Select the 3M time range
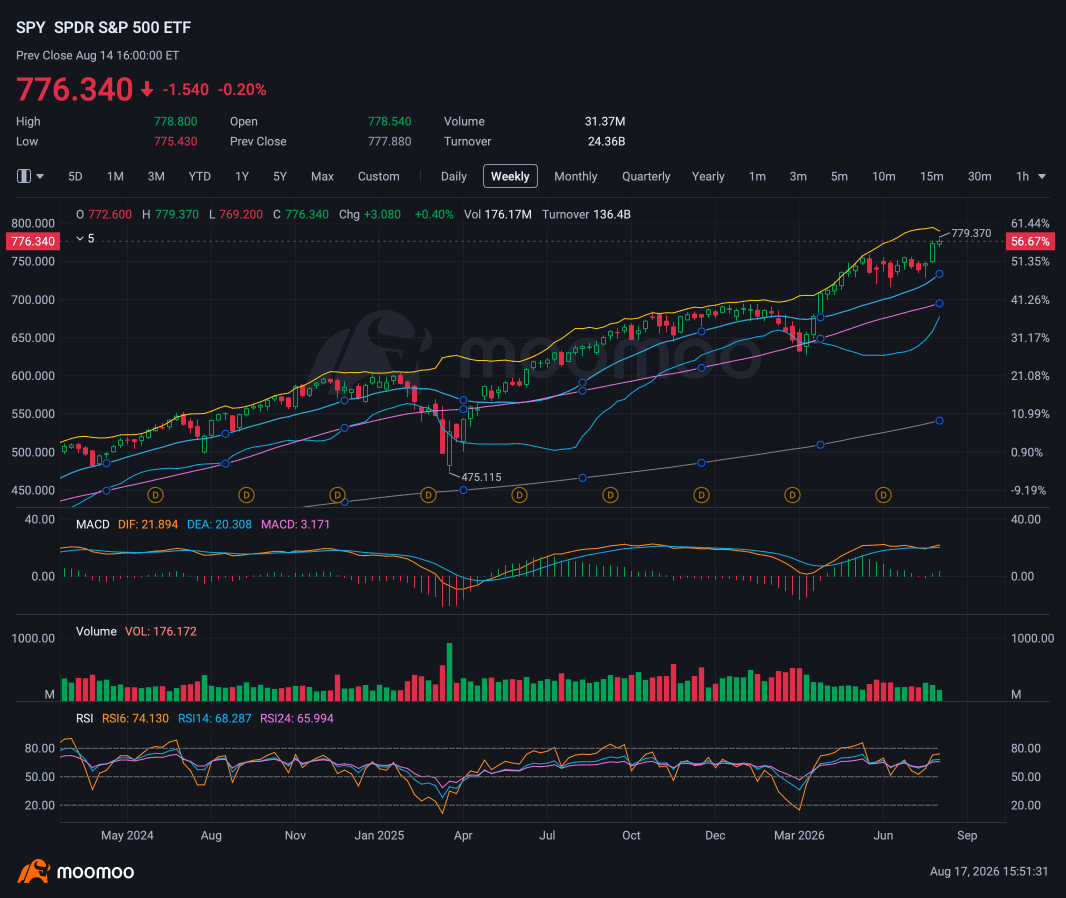 (156, 176)
